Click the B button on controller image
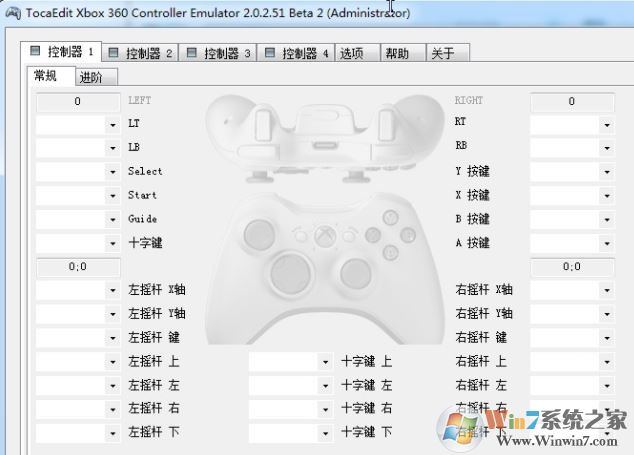The width and height of the screenshot is (634, 455). [x=408, y=235]
